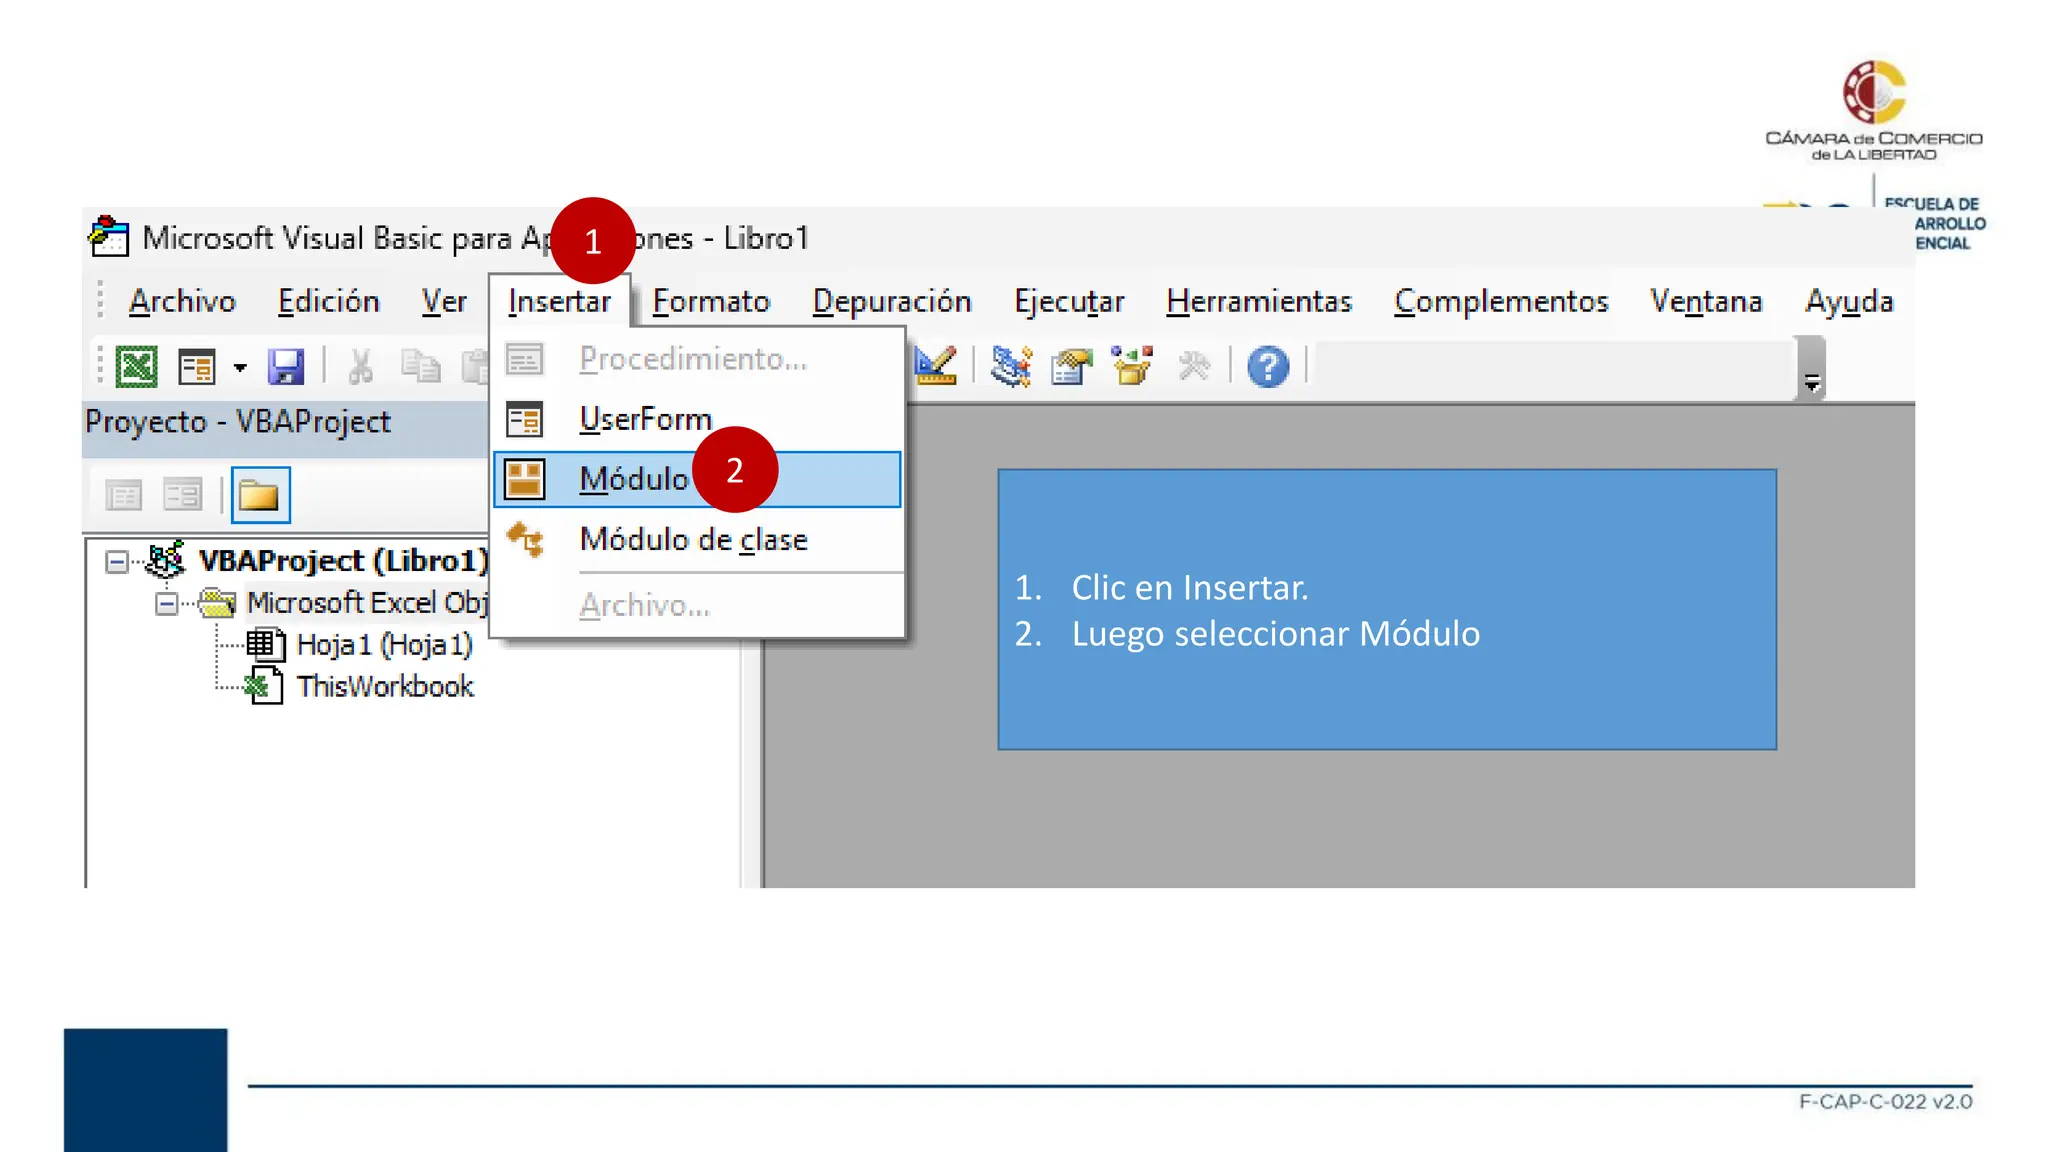
Task: Click the Hoja1 worksheet icon in tree
Action: tap(265, 644)
